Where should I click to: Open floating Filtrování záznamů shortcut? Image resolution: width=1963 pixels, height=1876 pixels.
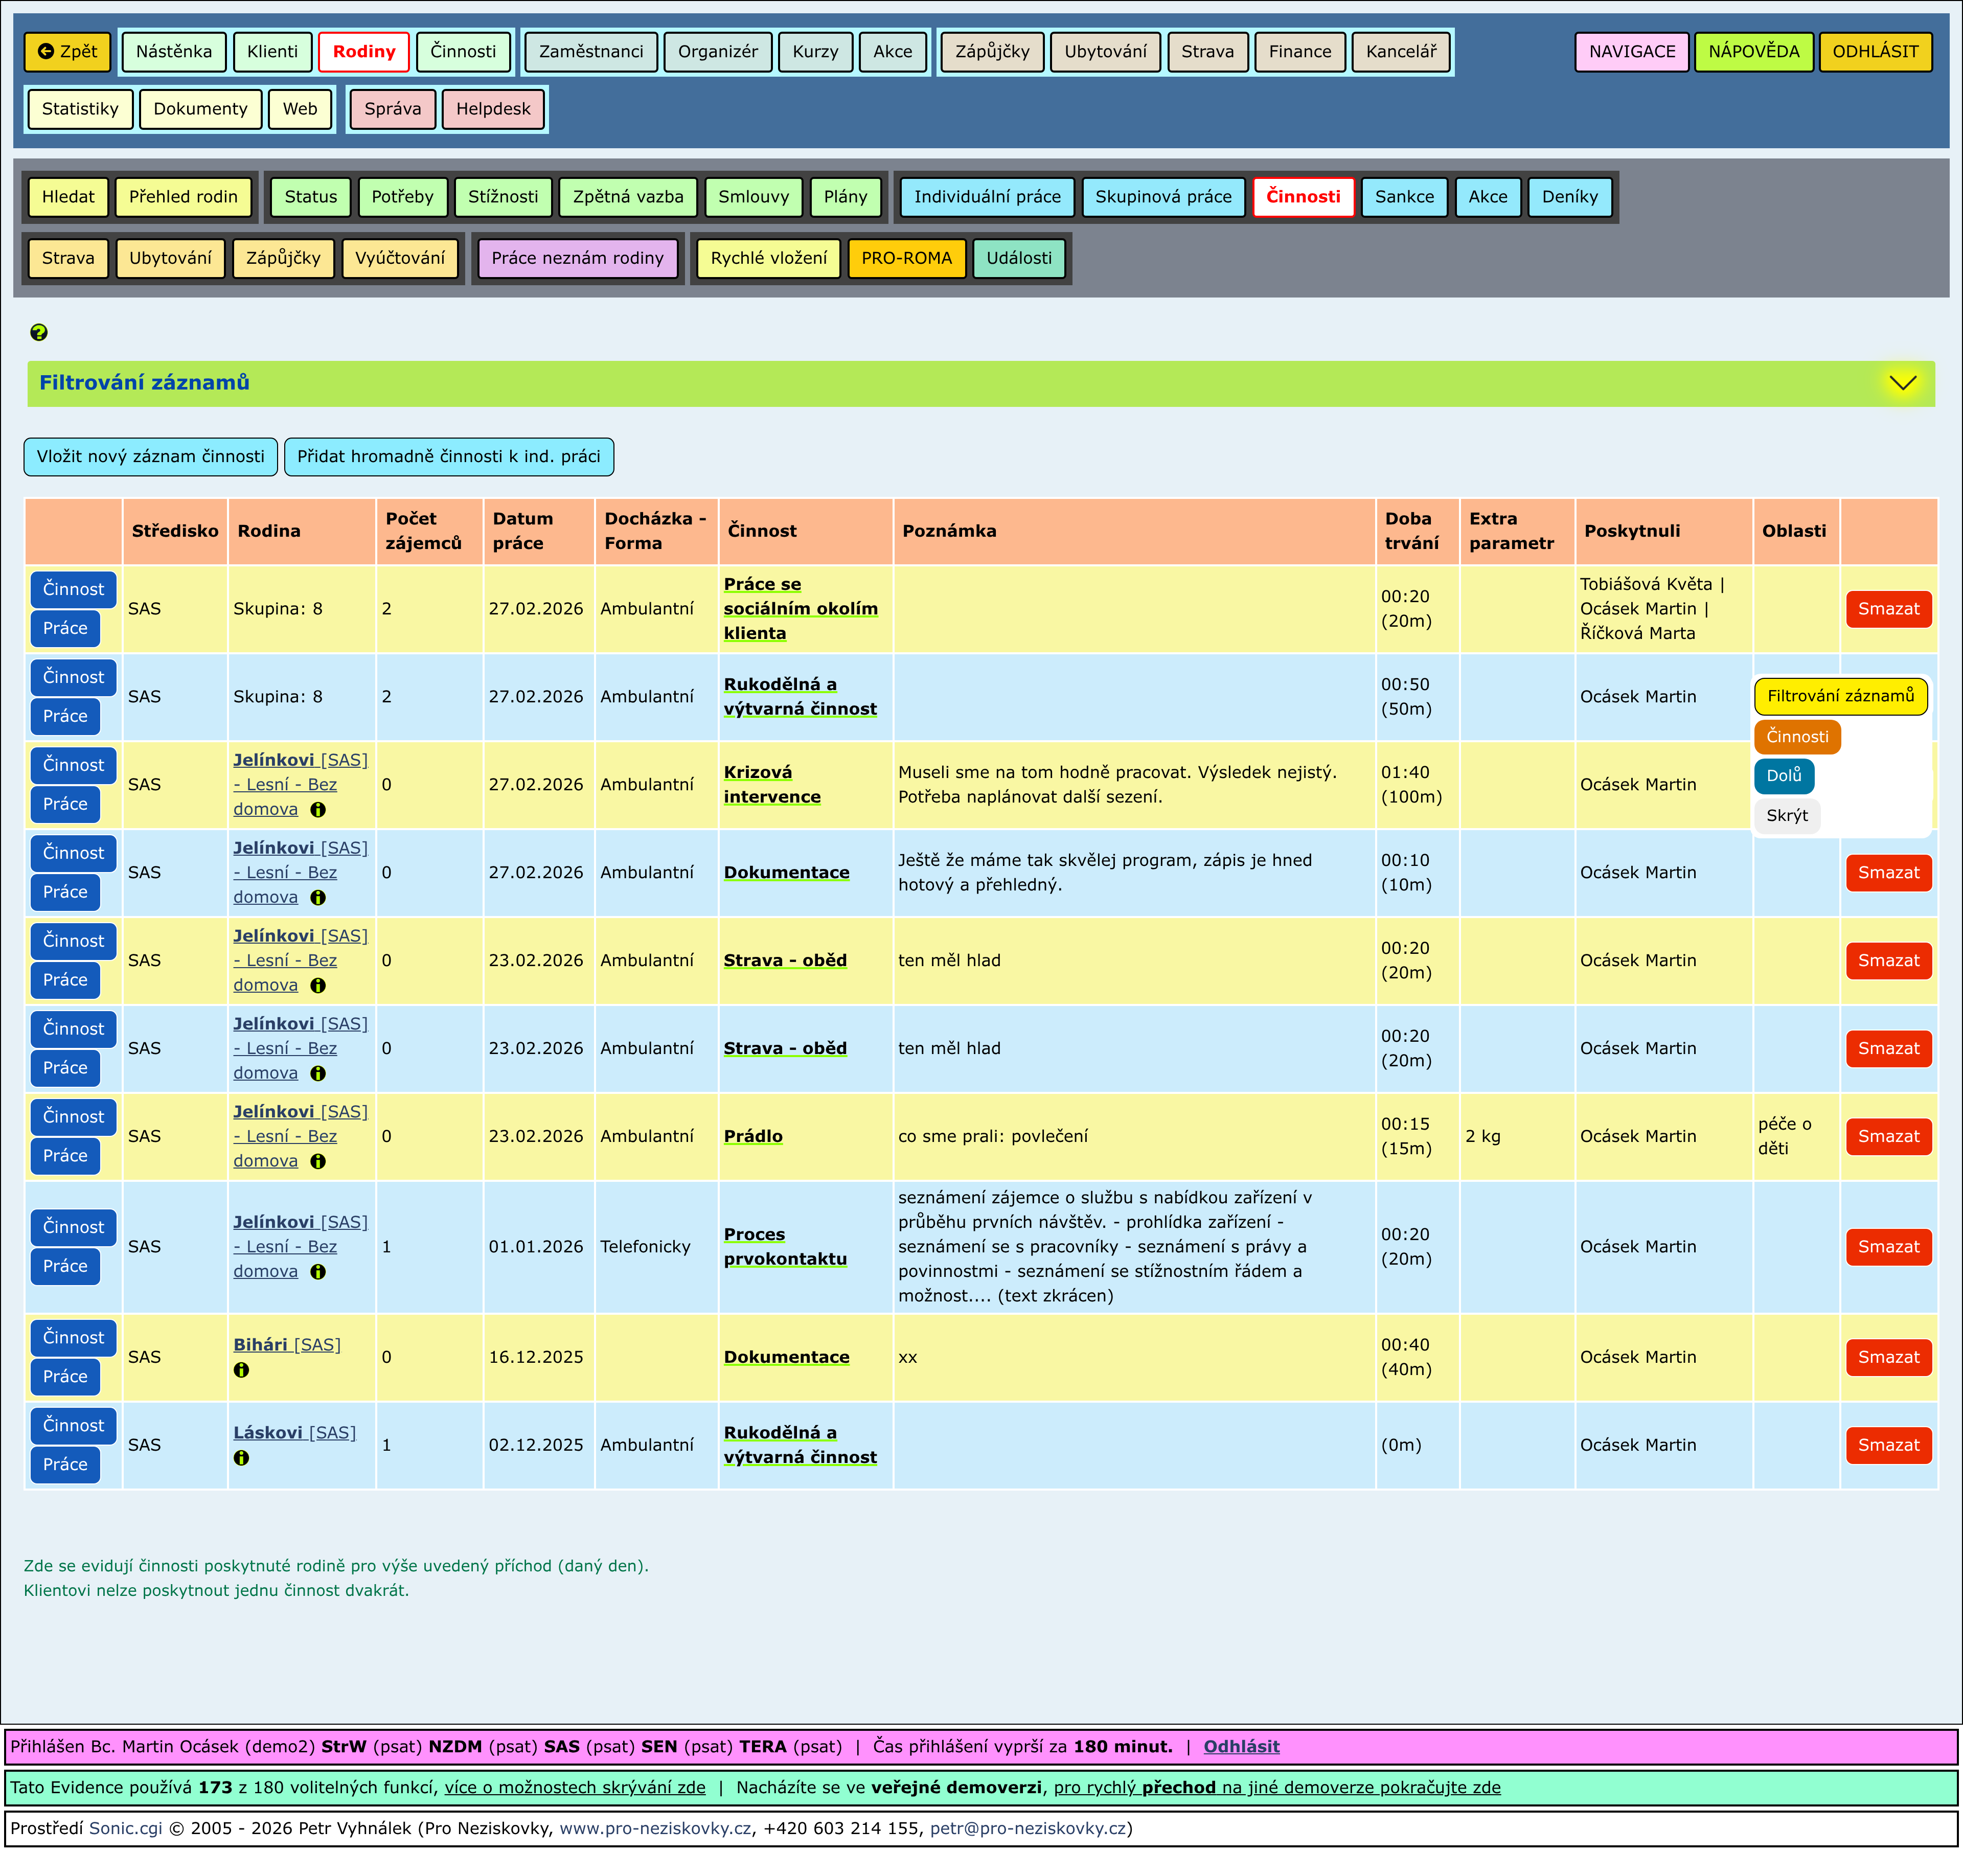click(x=1840, y=696)
